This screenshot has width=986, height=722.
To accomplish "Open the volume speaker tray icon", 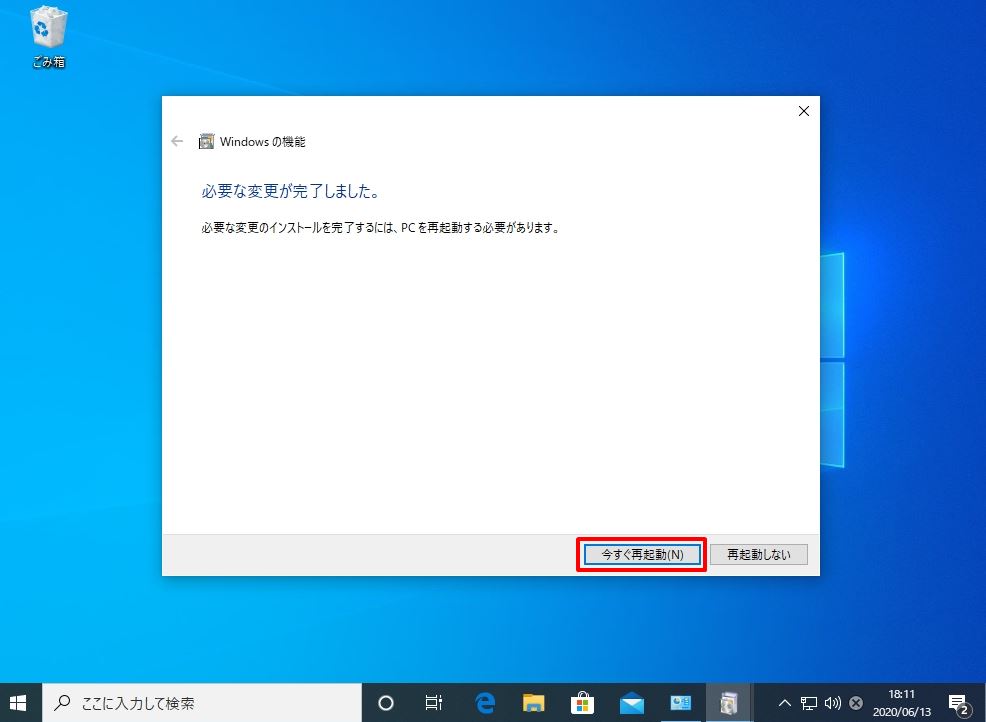I will pos(833,703).
